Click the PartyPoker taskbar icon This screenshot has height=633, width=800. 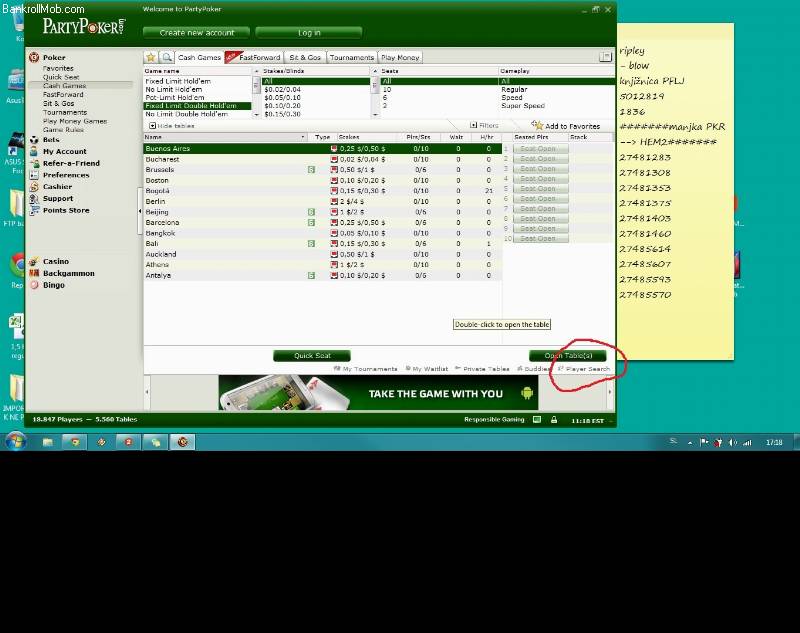183,442
